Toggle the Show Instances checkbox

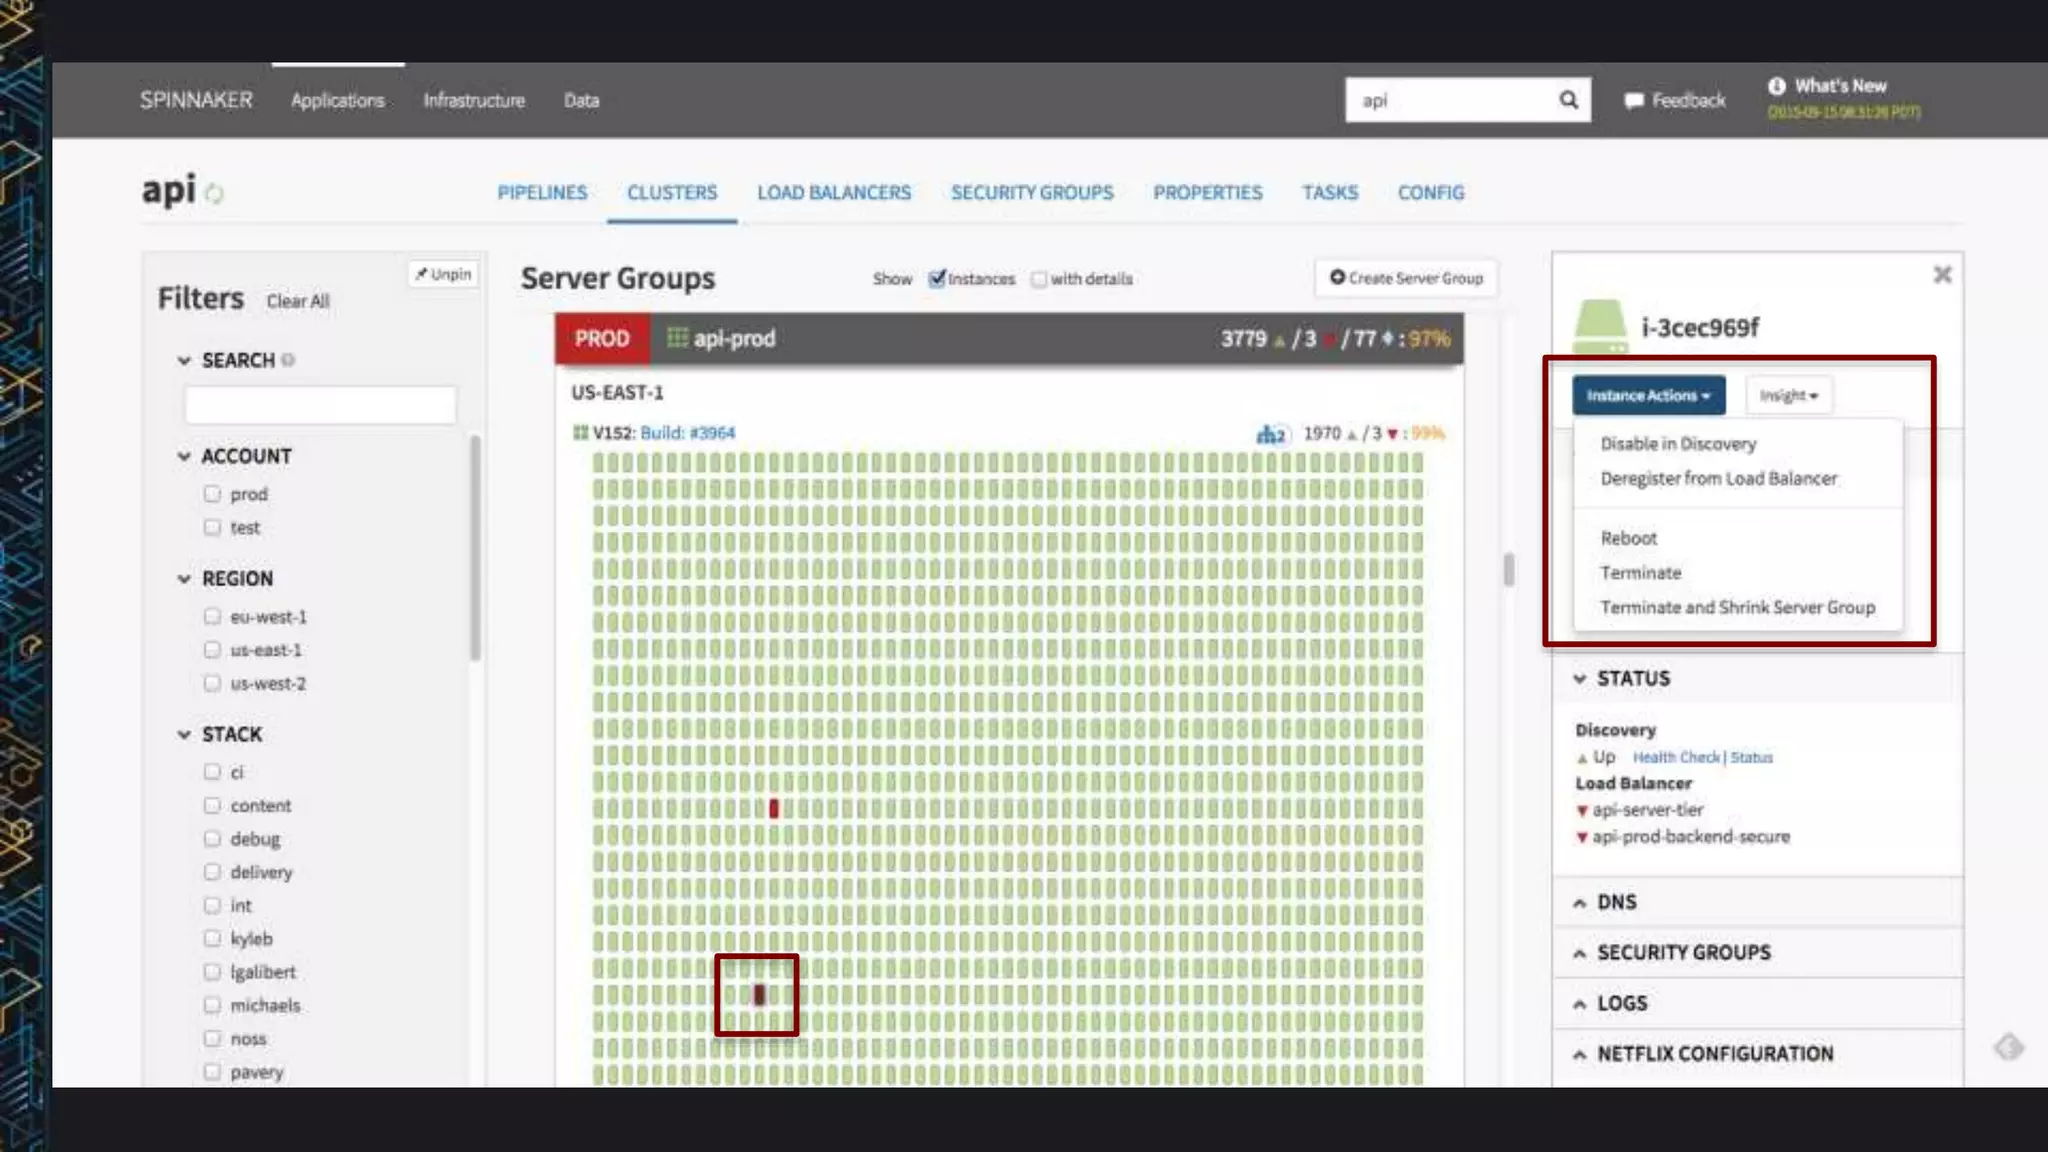937,279
